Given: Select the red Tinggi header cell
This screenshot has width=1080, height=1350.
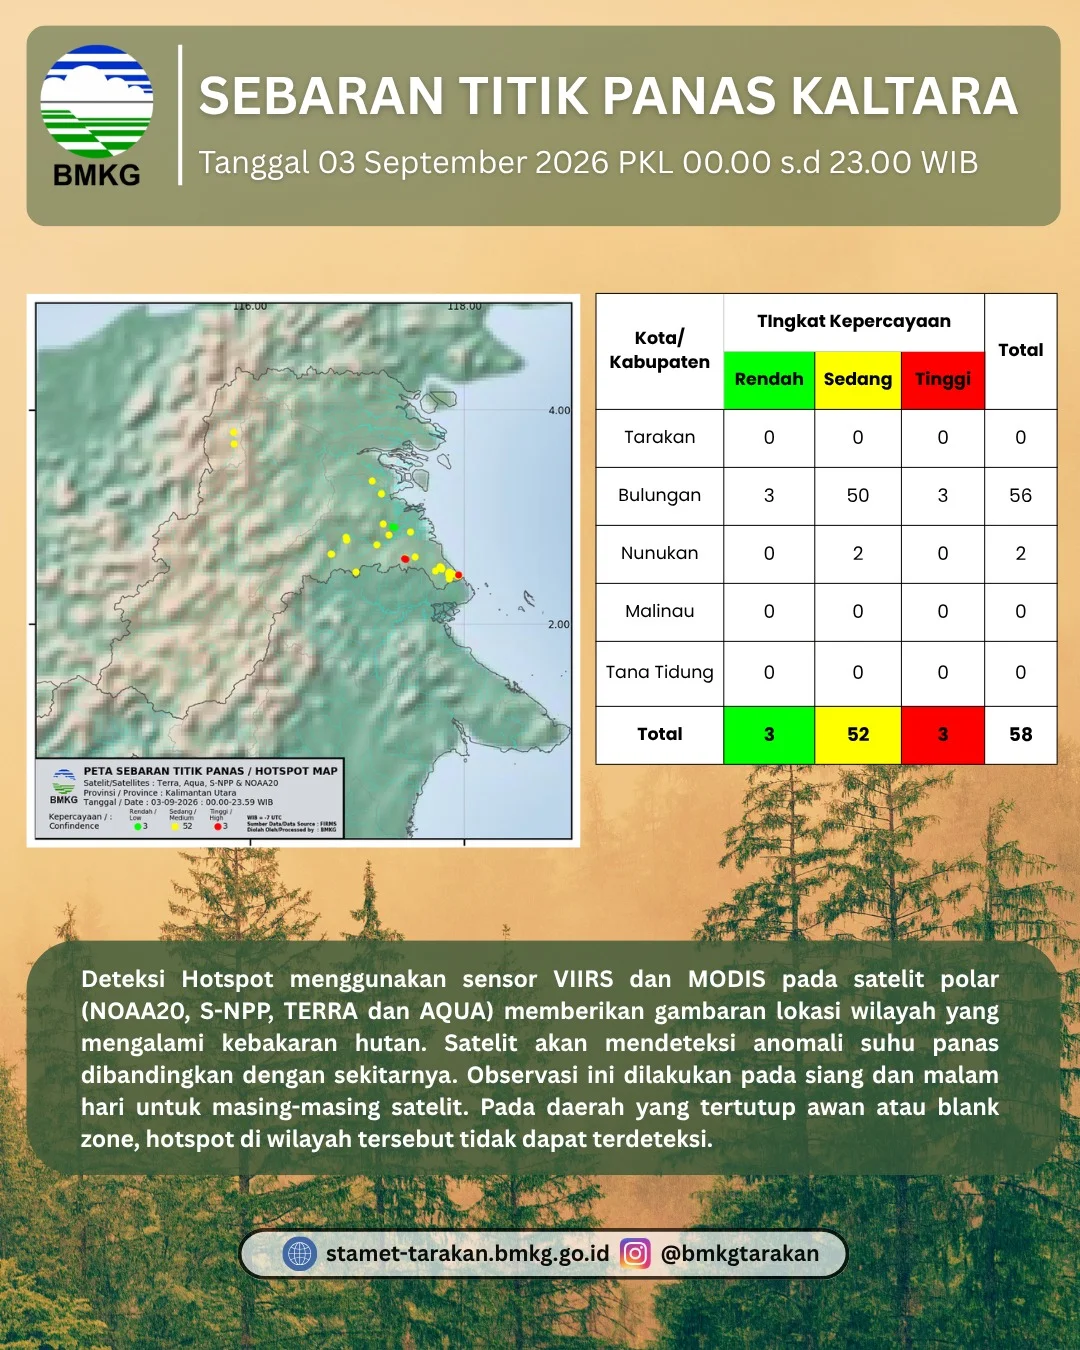Looking at the screenshot, I should pyautogui.click(x=943, y=380).
